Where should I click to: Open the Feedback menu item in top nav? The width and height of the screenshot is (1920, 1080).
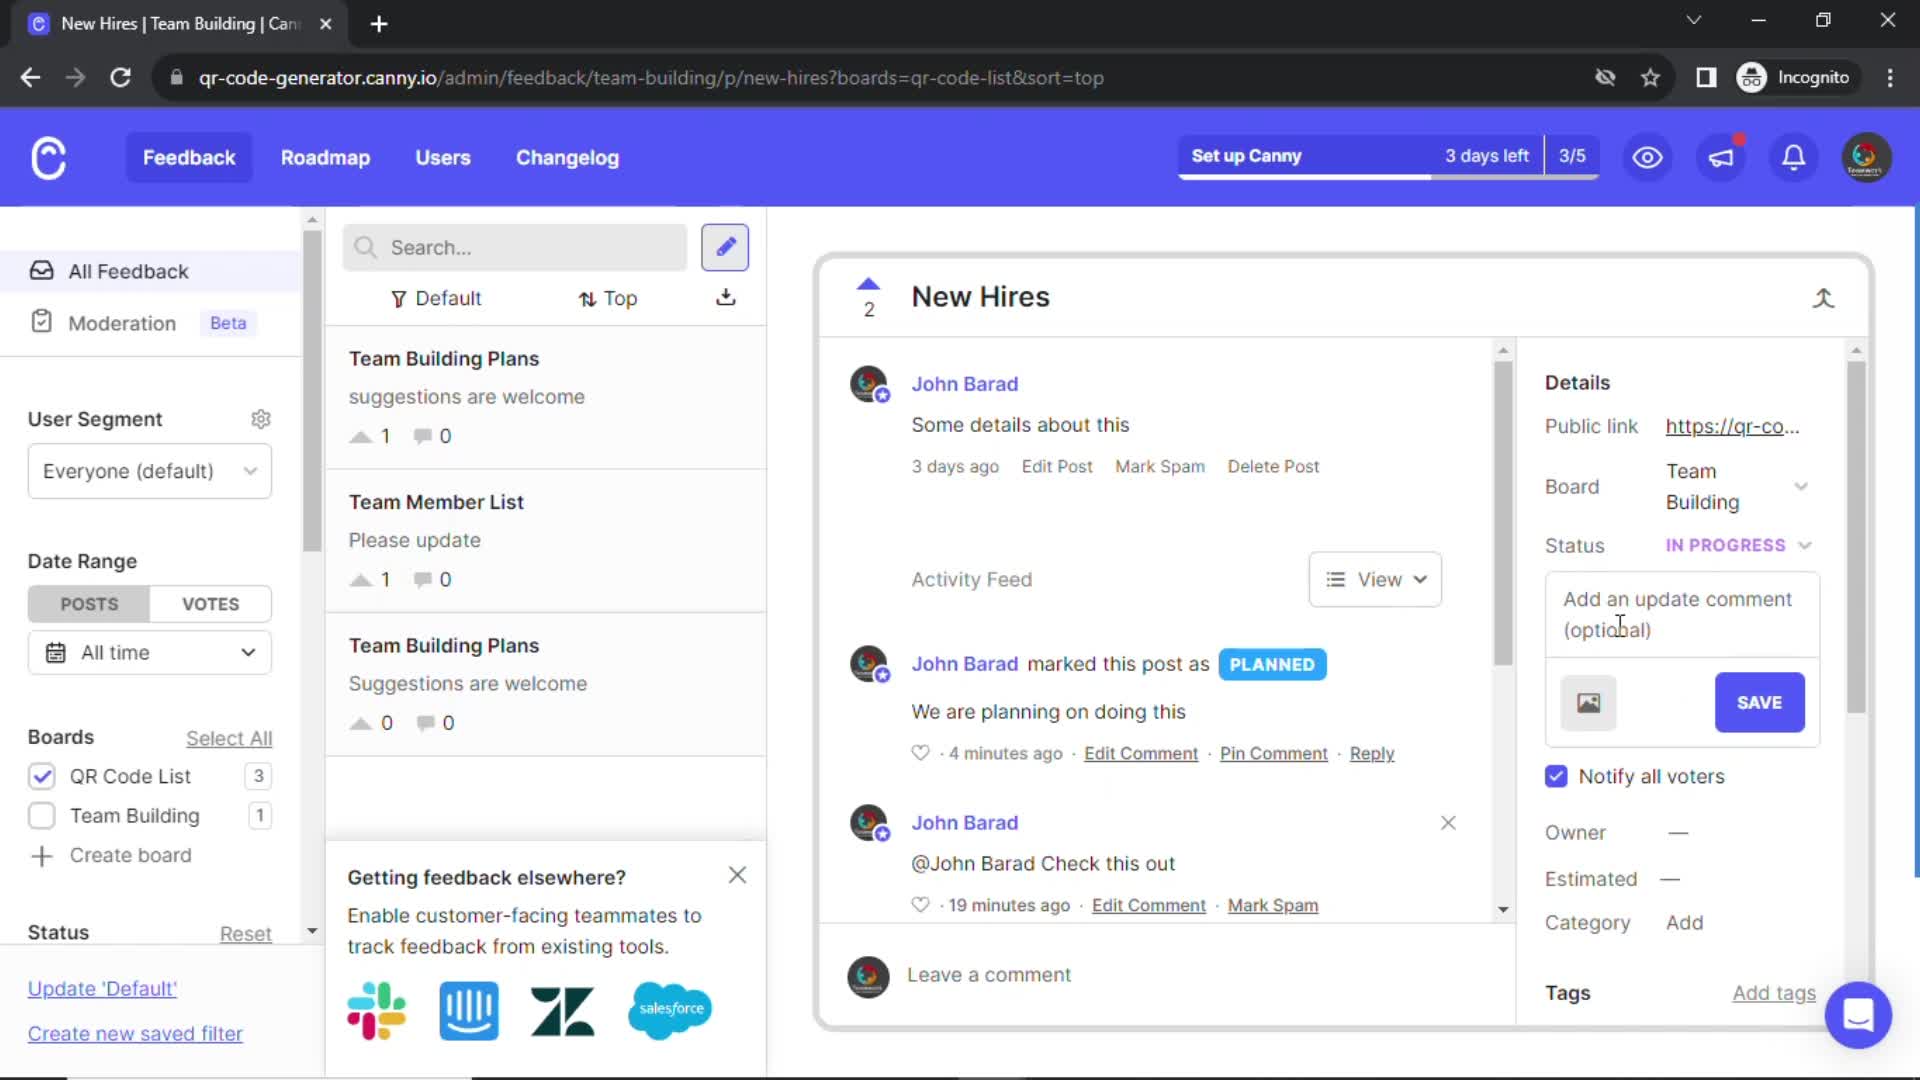(x=189, y=157)
